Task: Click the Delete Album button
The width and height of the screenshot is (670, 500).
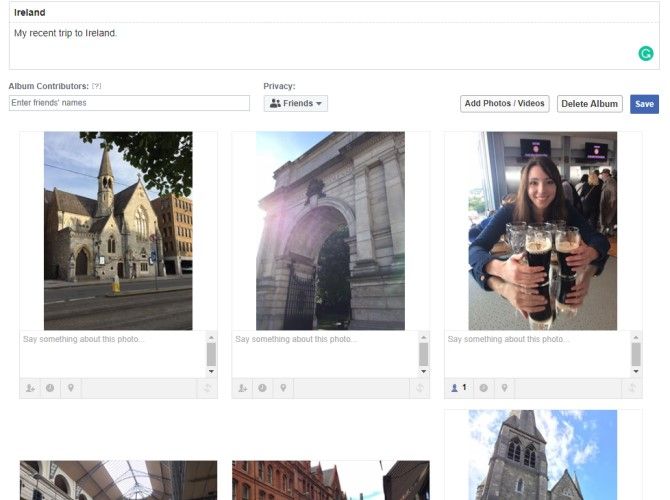Action: coord(589,104)
